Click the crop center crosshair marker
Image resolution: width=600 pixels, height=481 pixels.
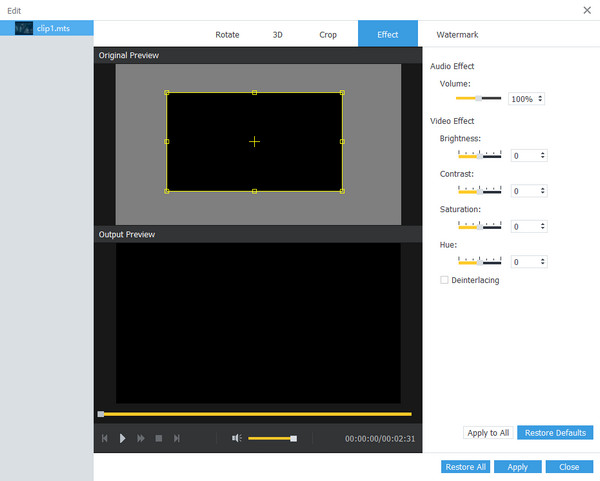tap(254, 142)
